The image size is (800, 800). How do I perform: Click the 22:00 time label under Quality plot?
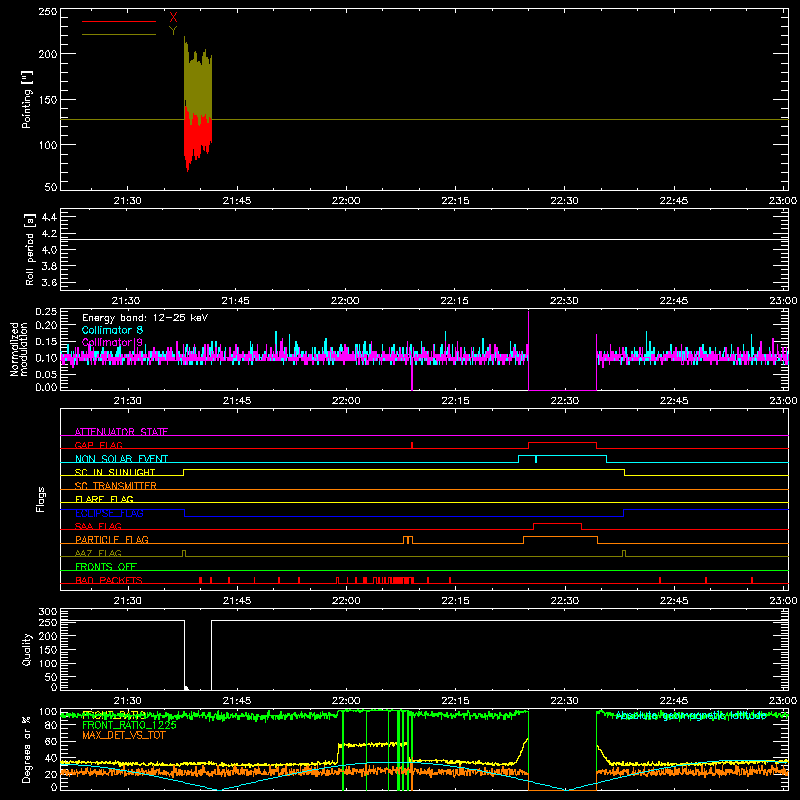click(346, 701)
